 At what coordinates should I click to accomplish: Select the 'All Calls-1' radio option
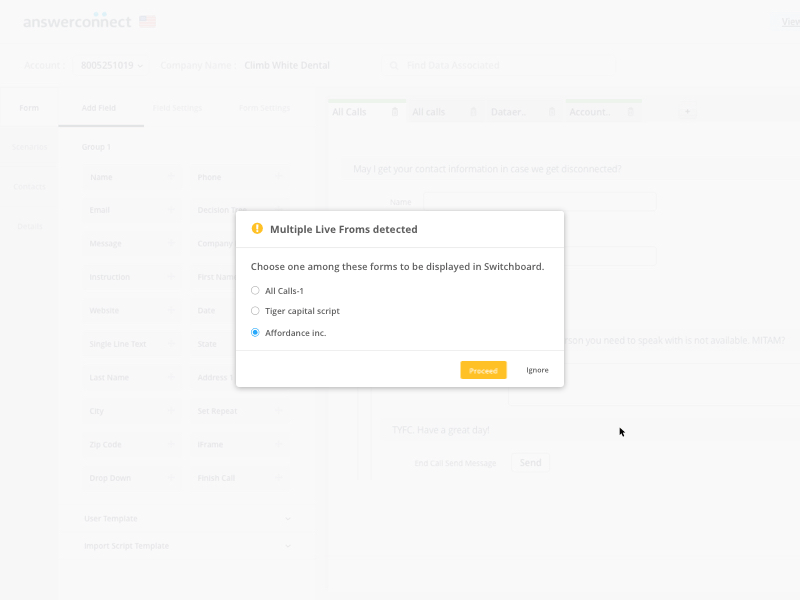[x=255, y=290]
